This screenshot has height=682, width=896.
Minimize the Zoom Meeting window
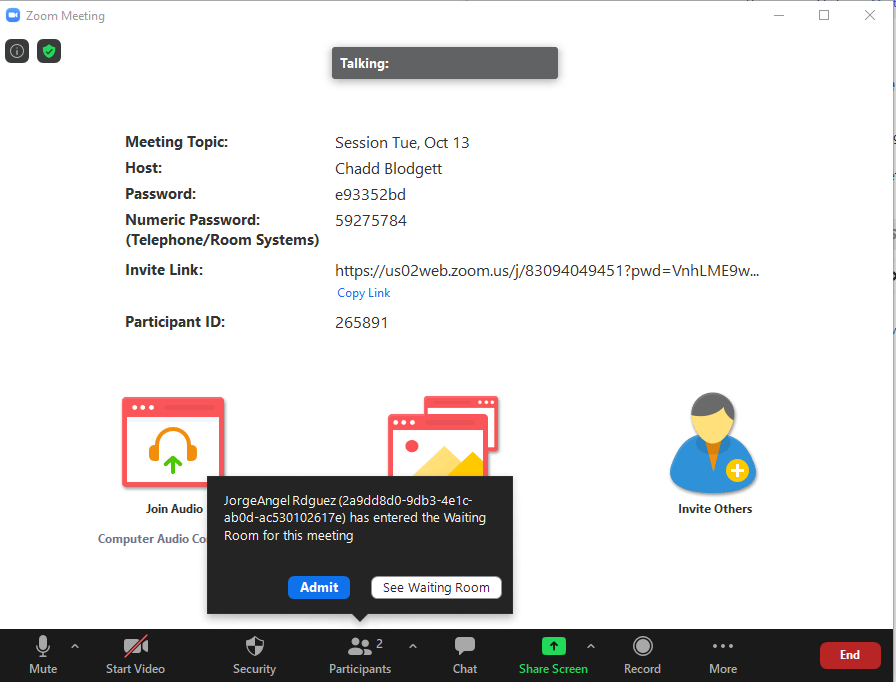pos(779,15)
